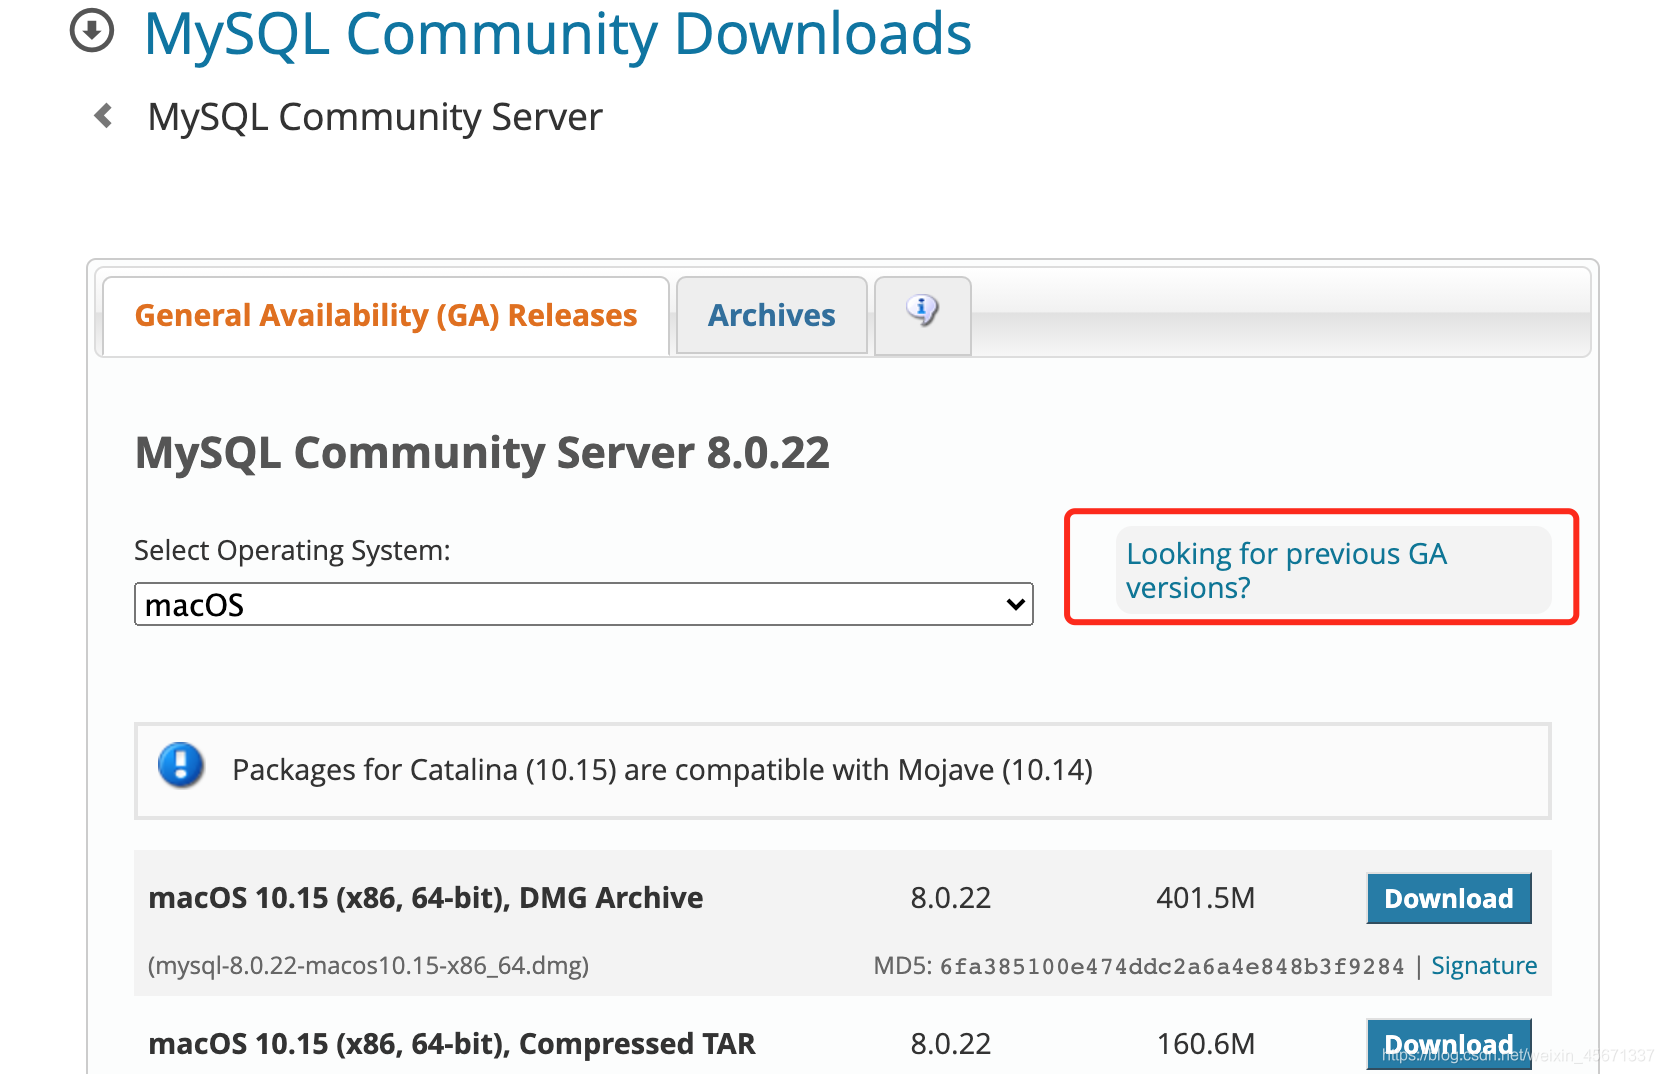Screen dimensions: 1664x1074
Task: Click the mysql-8.0.22-macos10.15-x86_64.dmg file name
Action: click(x=368, y=966)
